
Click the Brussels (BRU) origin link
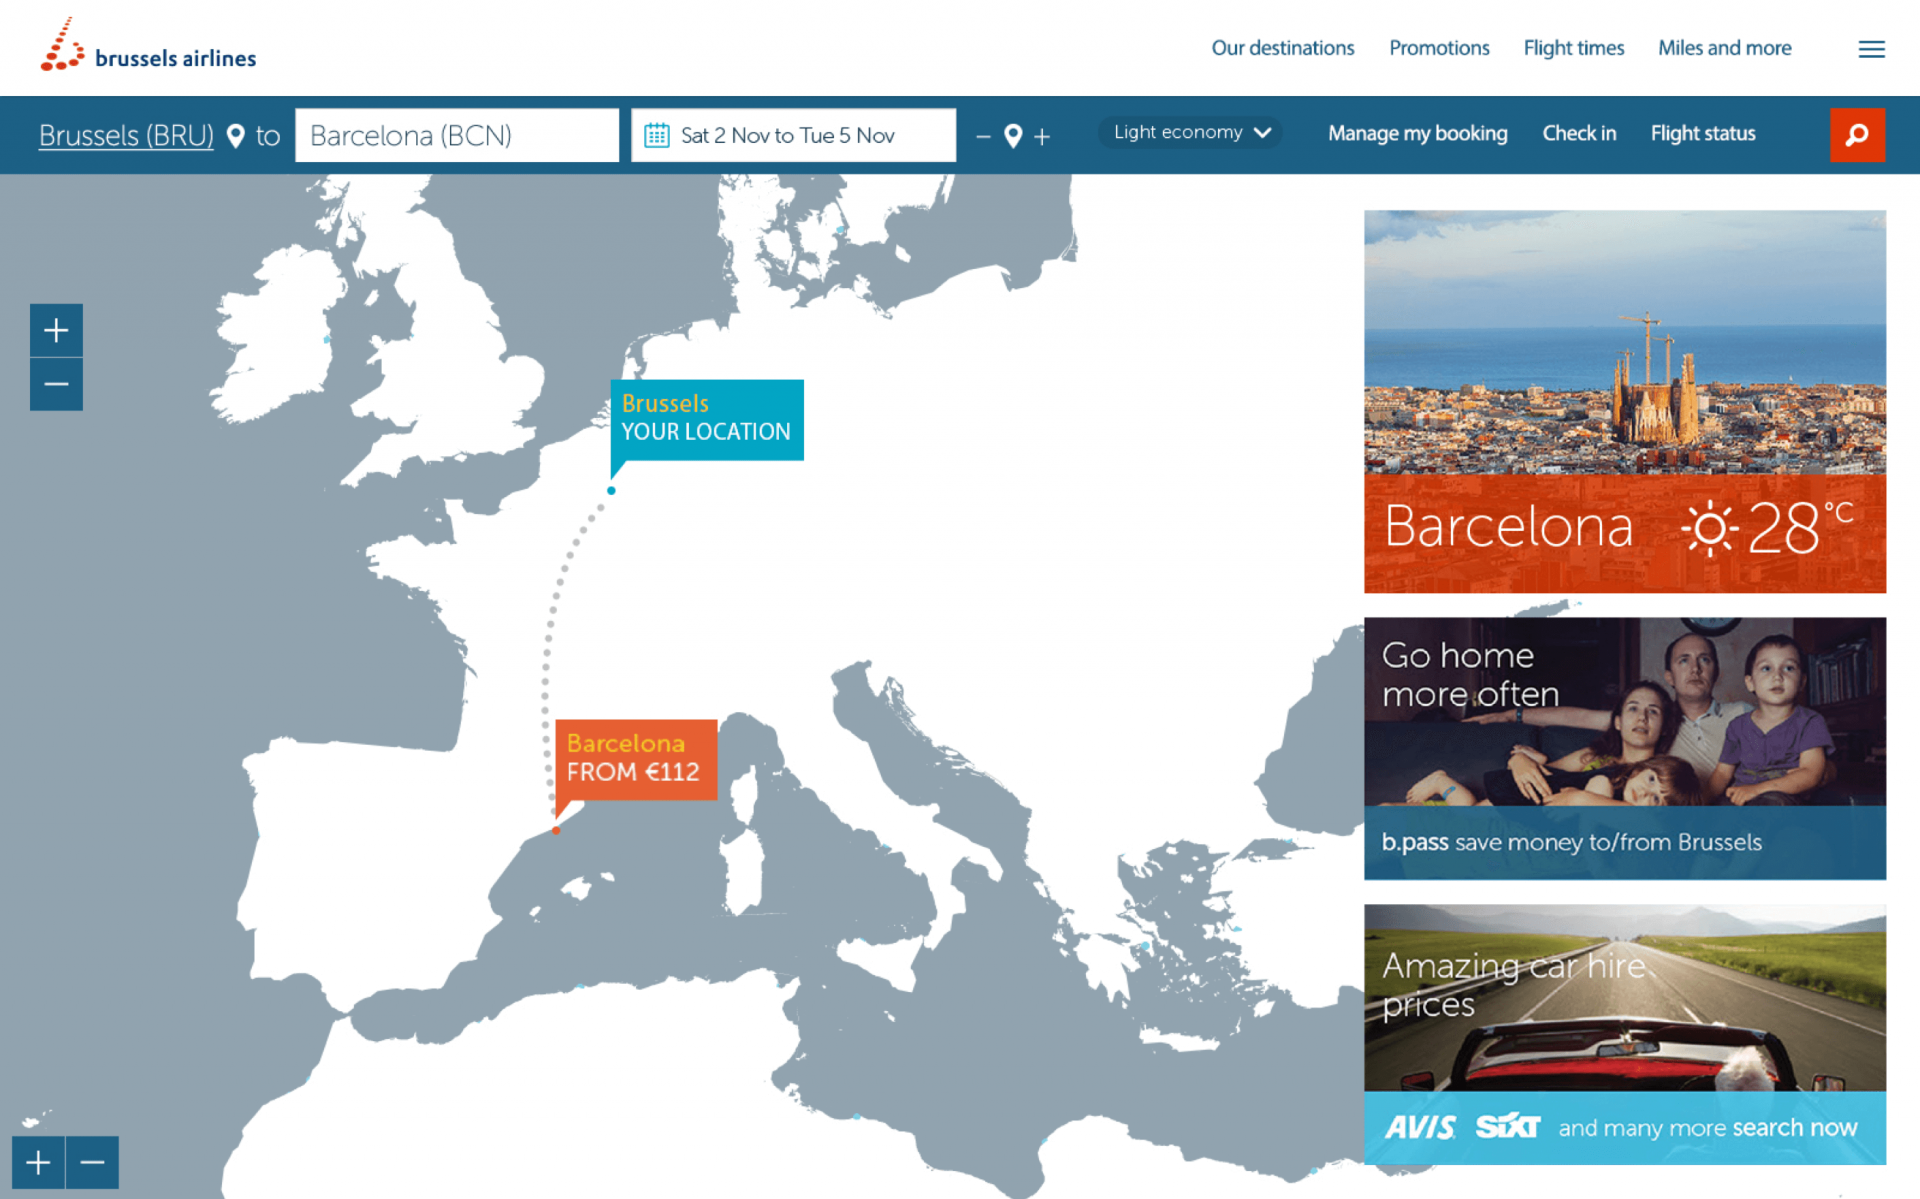126,135
